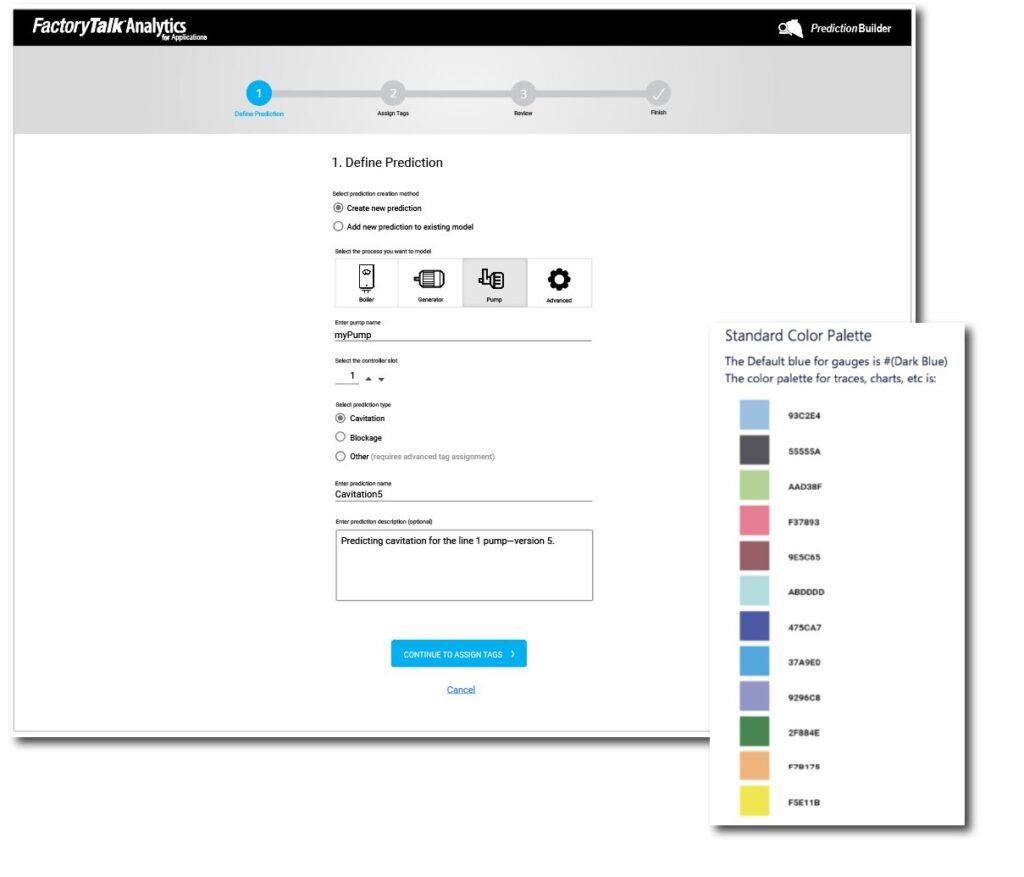The height and width of the screenshot is (877, 1024).
Task: Pick the 37A9E0 sky blue swatch
Action: click(754, 662)
